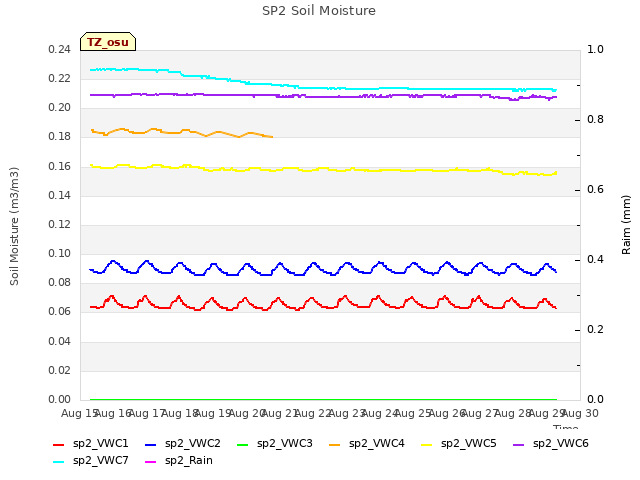Click the Raim (mm) right axis label
Viewport: 640px width, 480px height.
coord(626,225)
